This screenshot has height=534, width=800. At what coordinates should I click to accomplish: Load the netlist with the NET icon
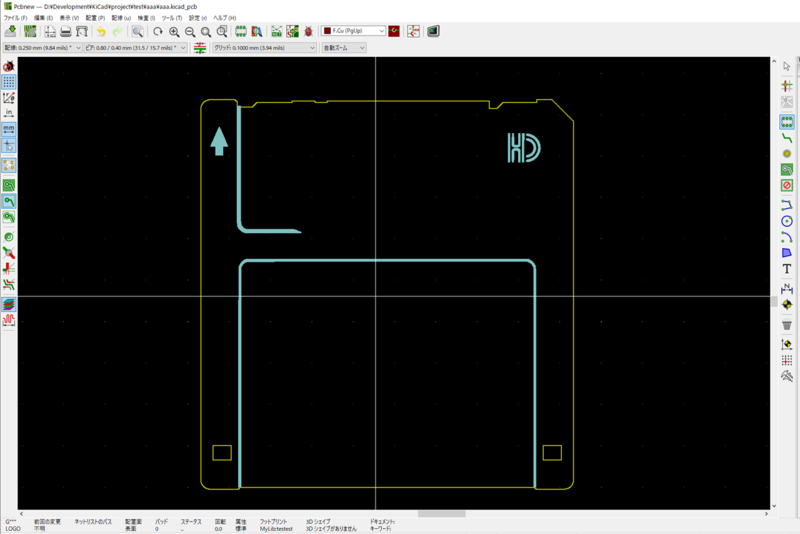(277, 32)
